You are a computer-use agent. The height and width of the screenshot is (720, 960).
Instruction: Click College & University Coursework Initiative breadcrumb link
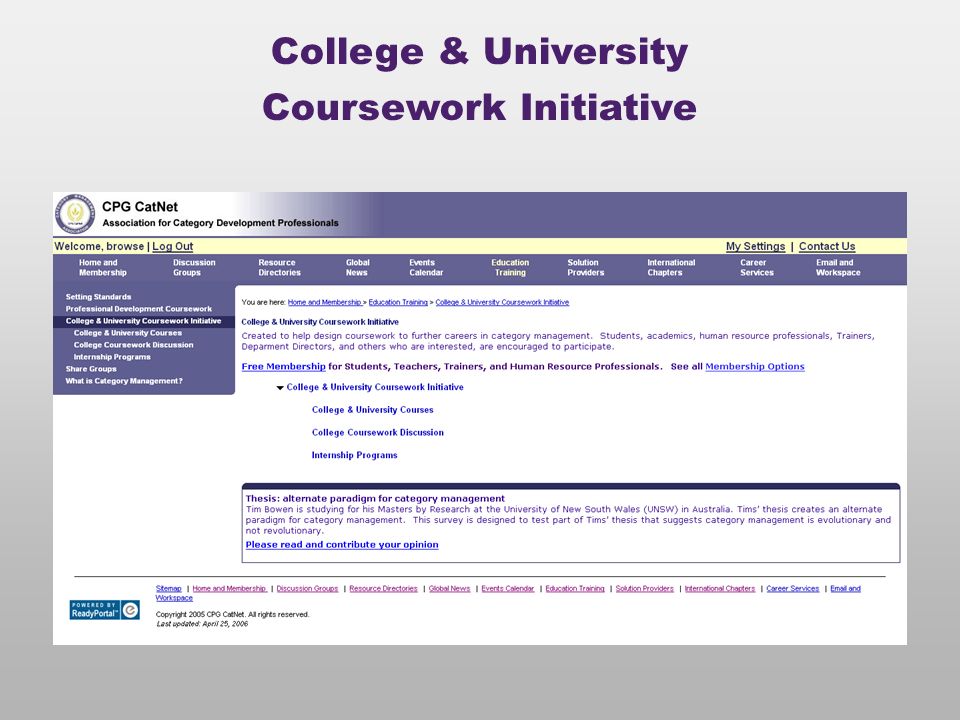pos(502,302)
